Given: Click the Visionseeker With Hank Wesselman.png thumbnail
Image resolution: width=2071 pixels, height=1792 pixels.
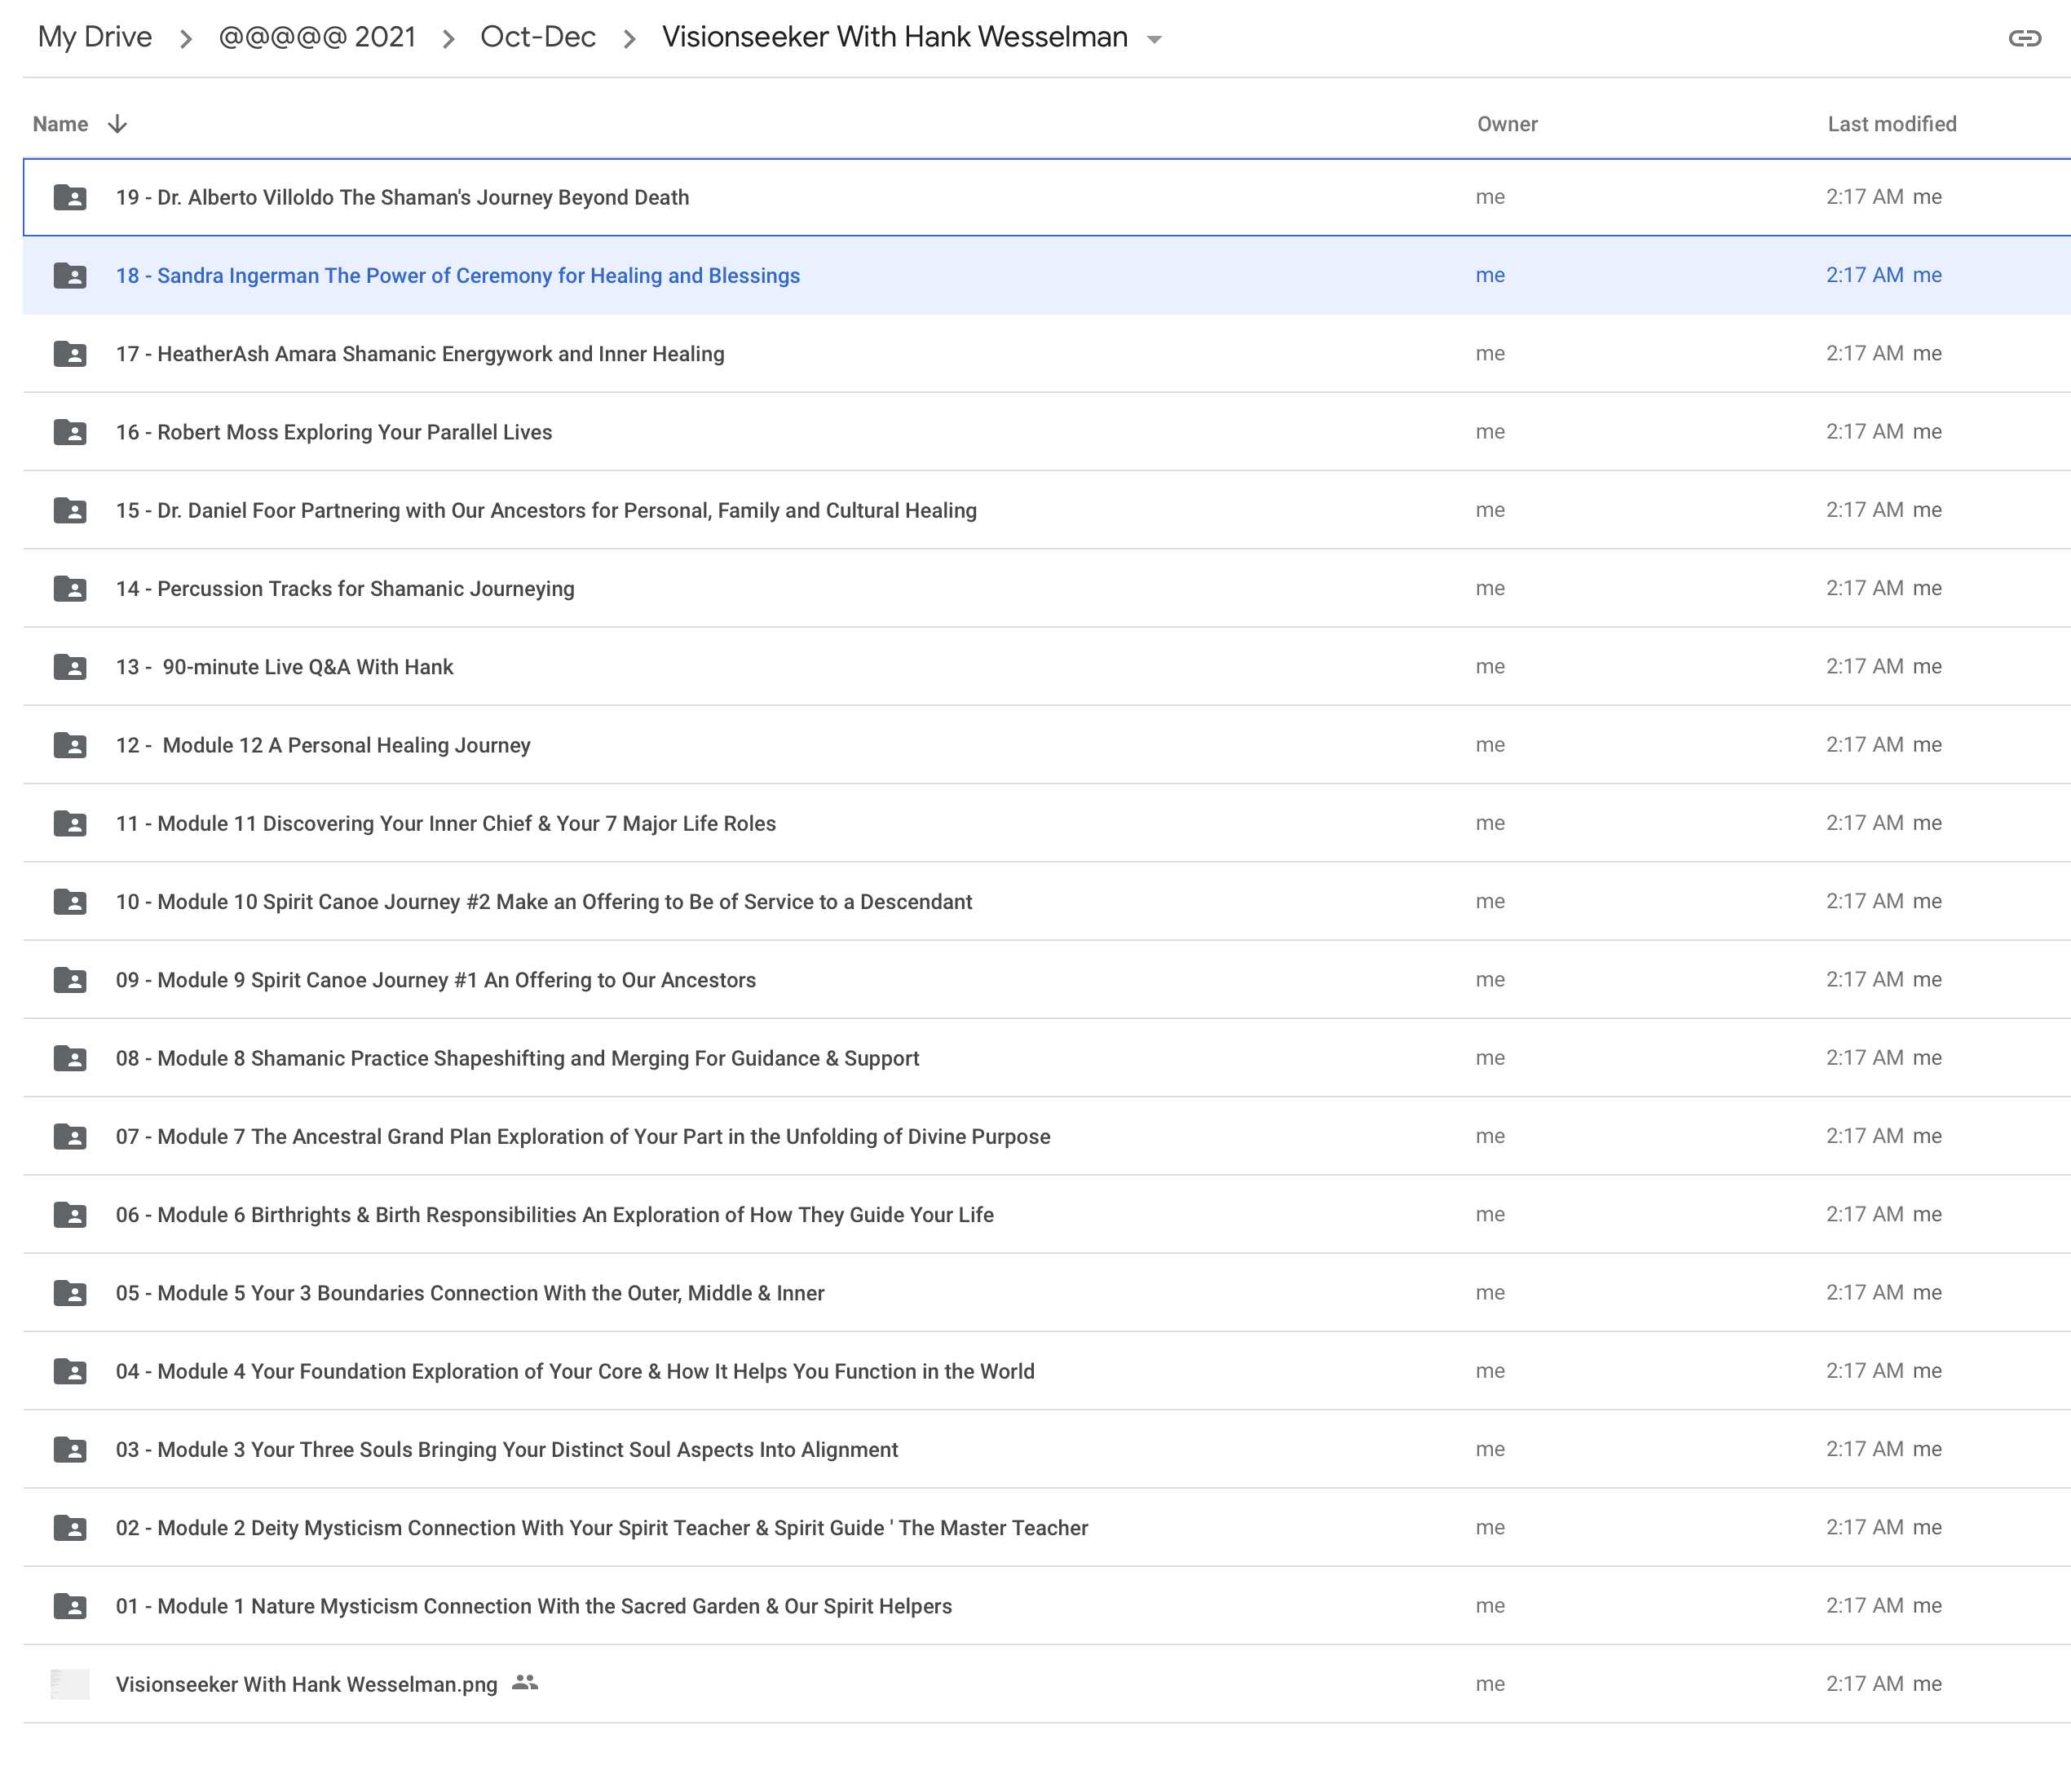Looking at the screenshot, I should [70, 1684].
